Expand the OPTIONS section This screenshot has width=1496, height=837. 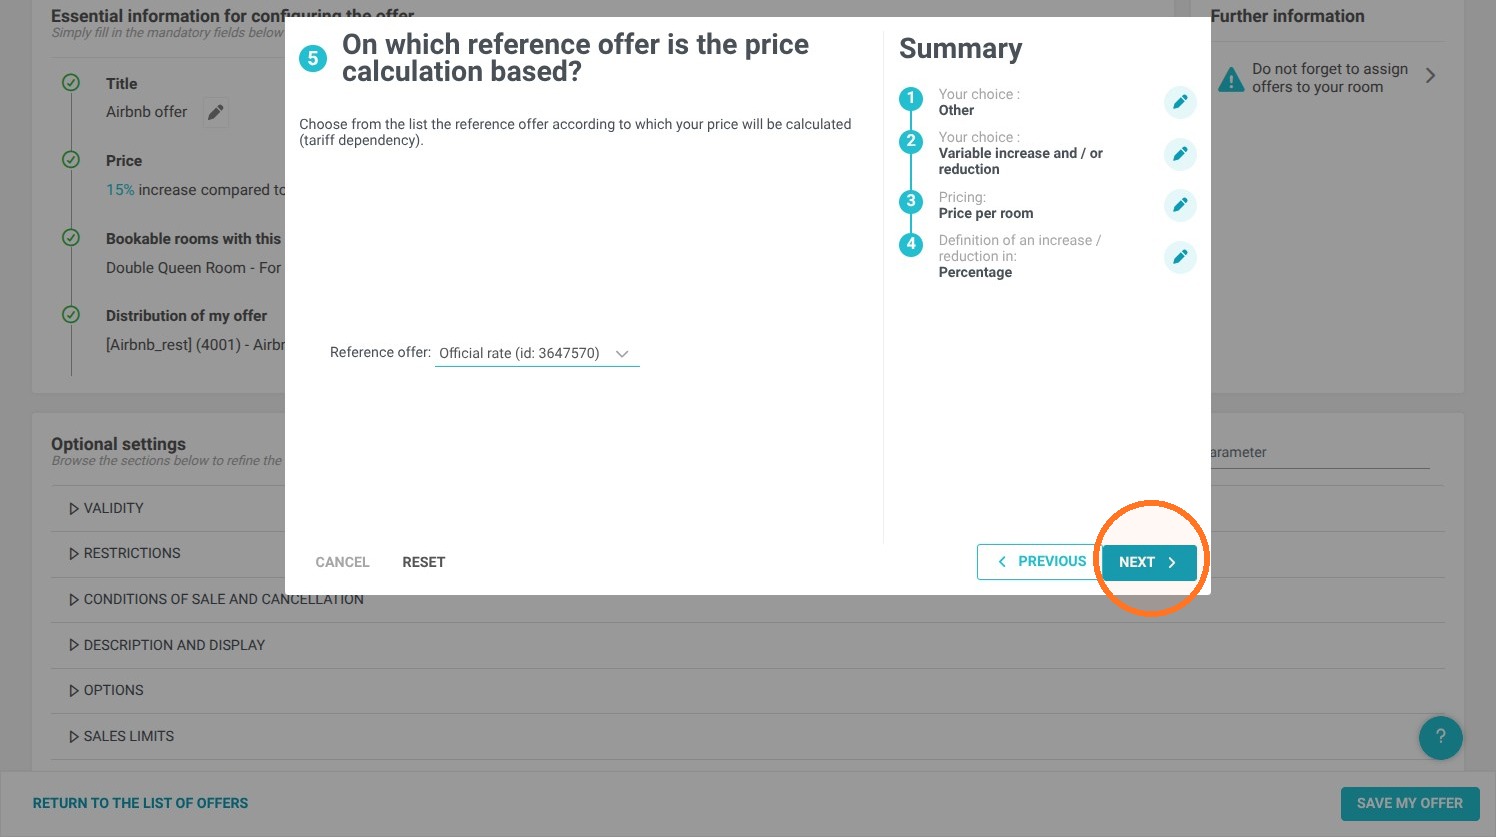coord(106,690)
